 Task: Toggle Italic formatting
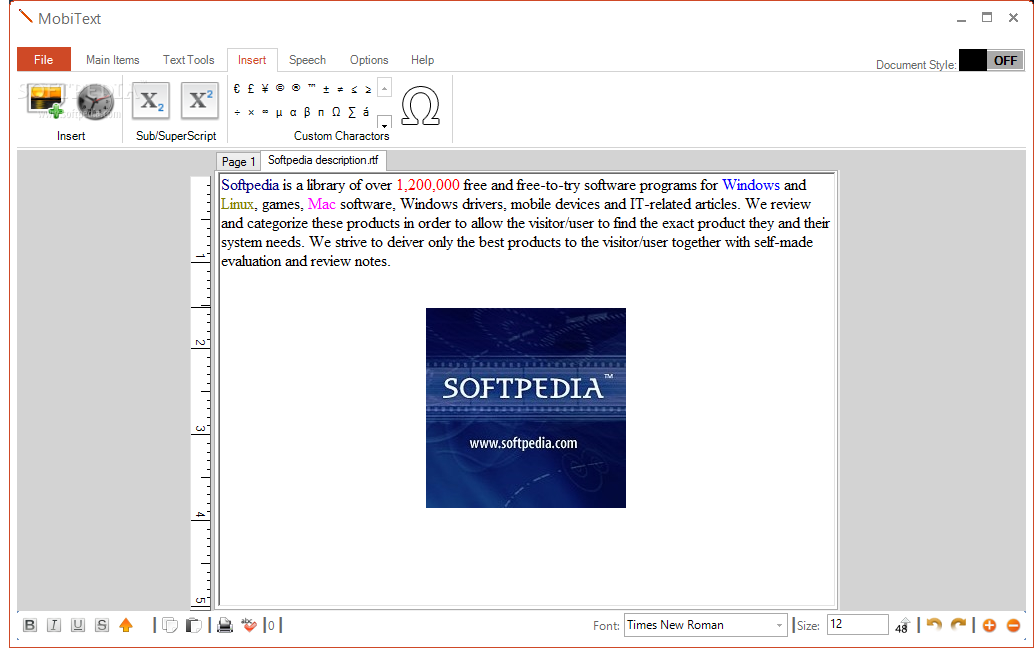point(54,625)
